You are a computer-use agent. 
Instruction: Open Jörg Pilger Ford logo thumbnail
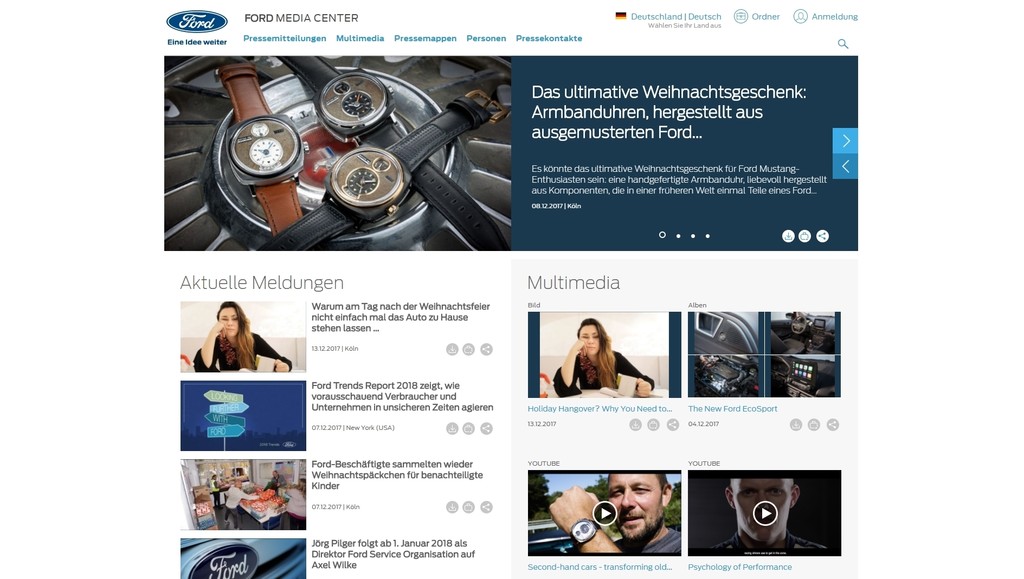point(243,559)
